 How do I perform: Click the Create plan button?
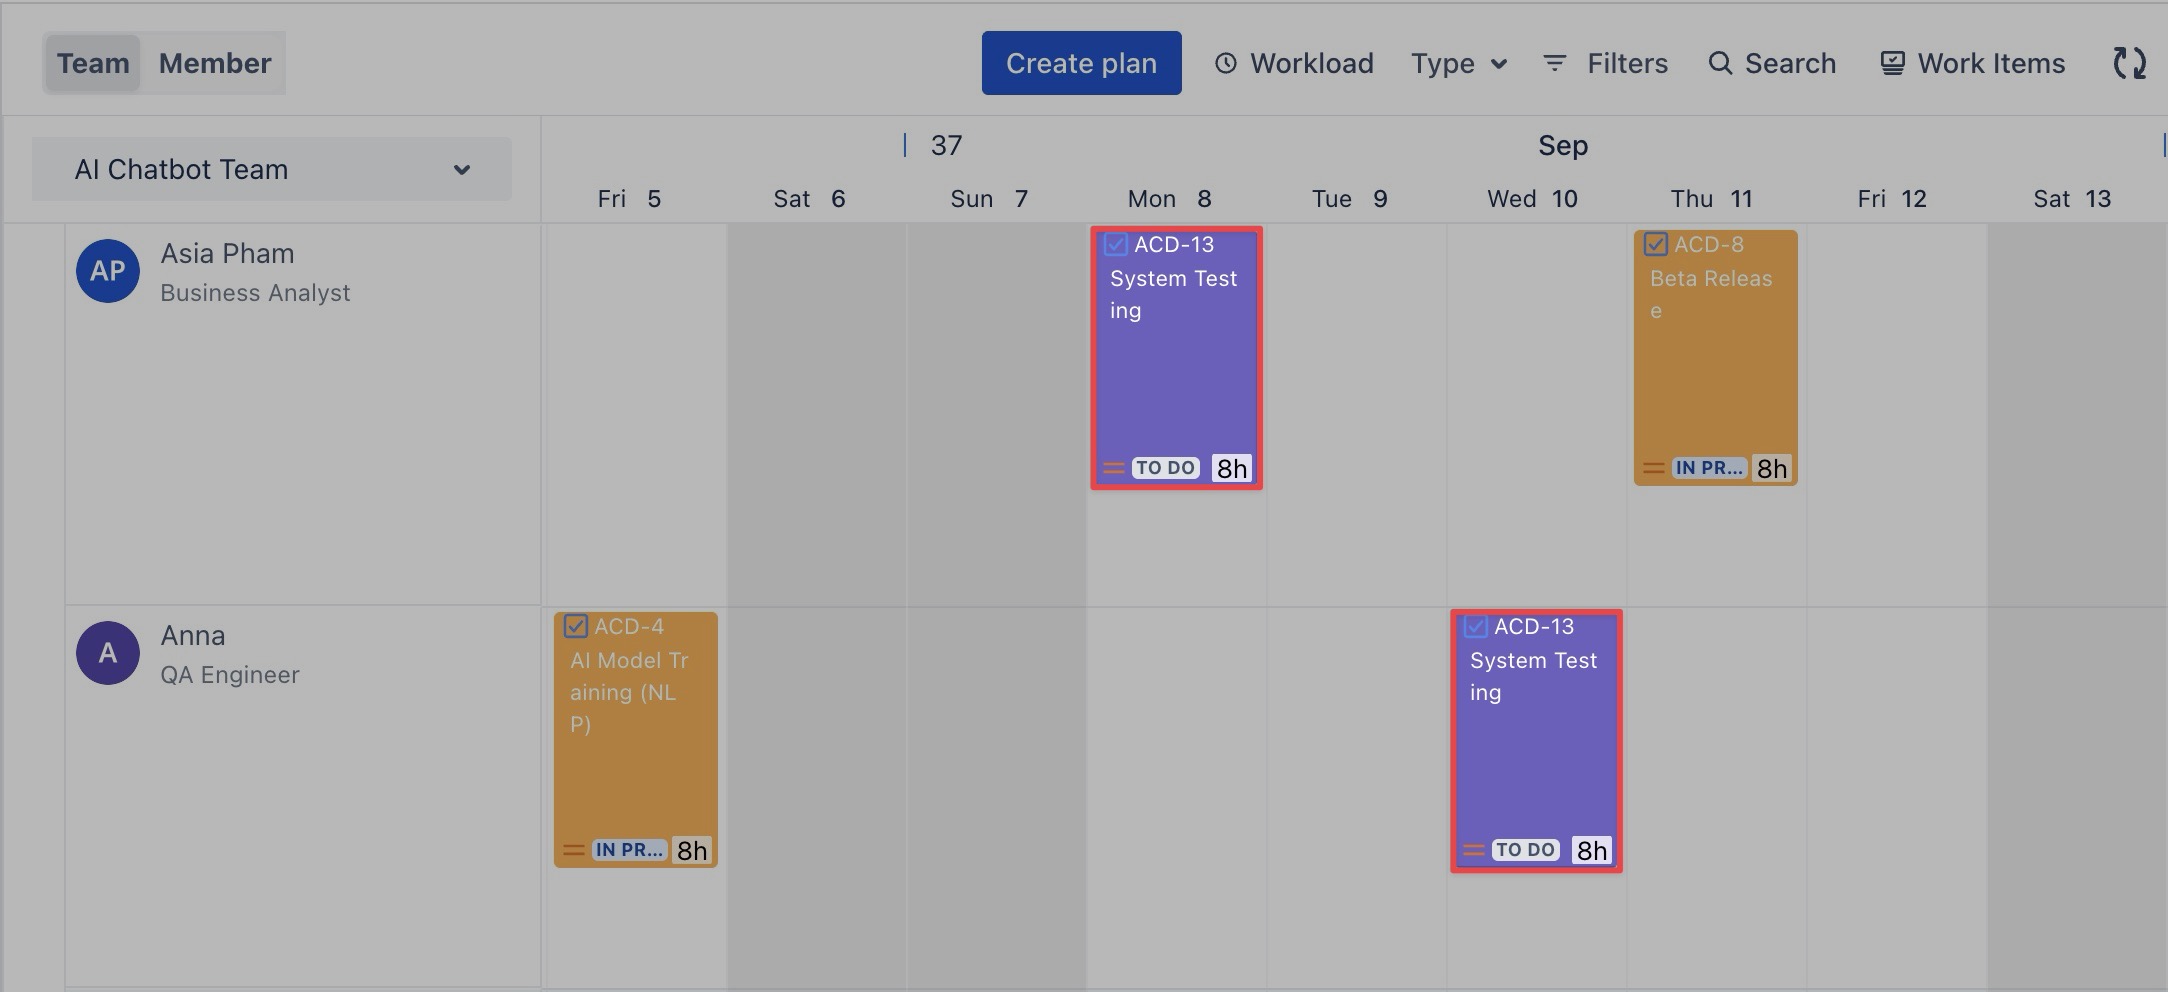tap(1081, 63)
